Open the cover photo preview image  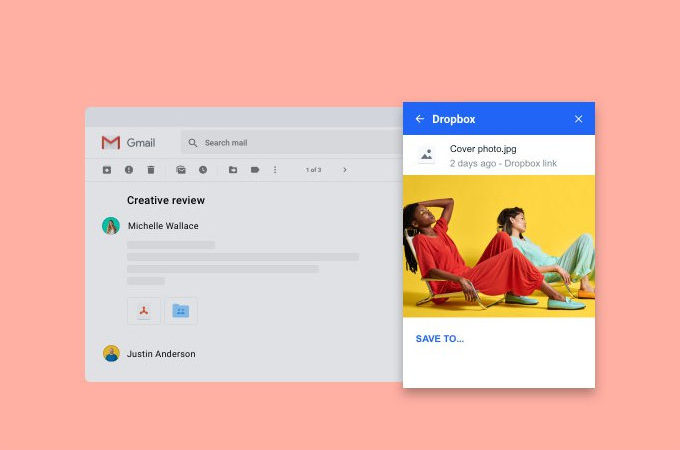(499, 246)
